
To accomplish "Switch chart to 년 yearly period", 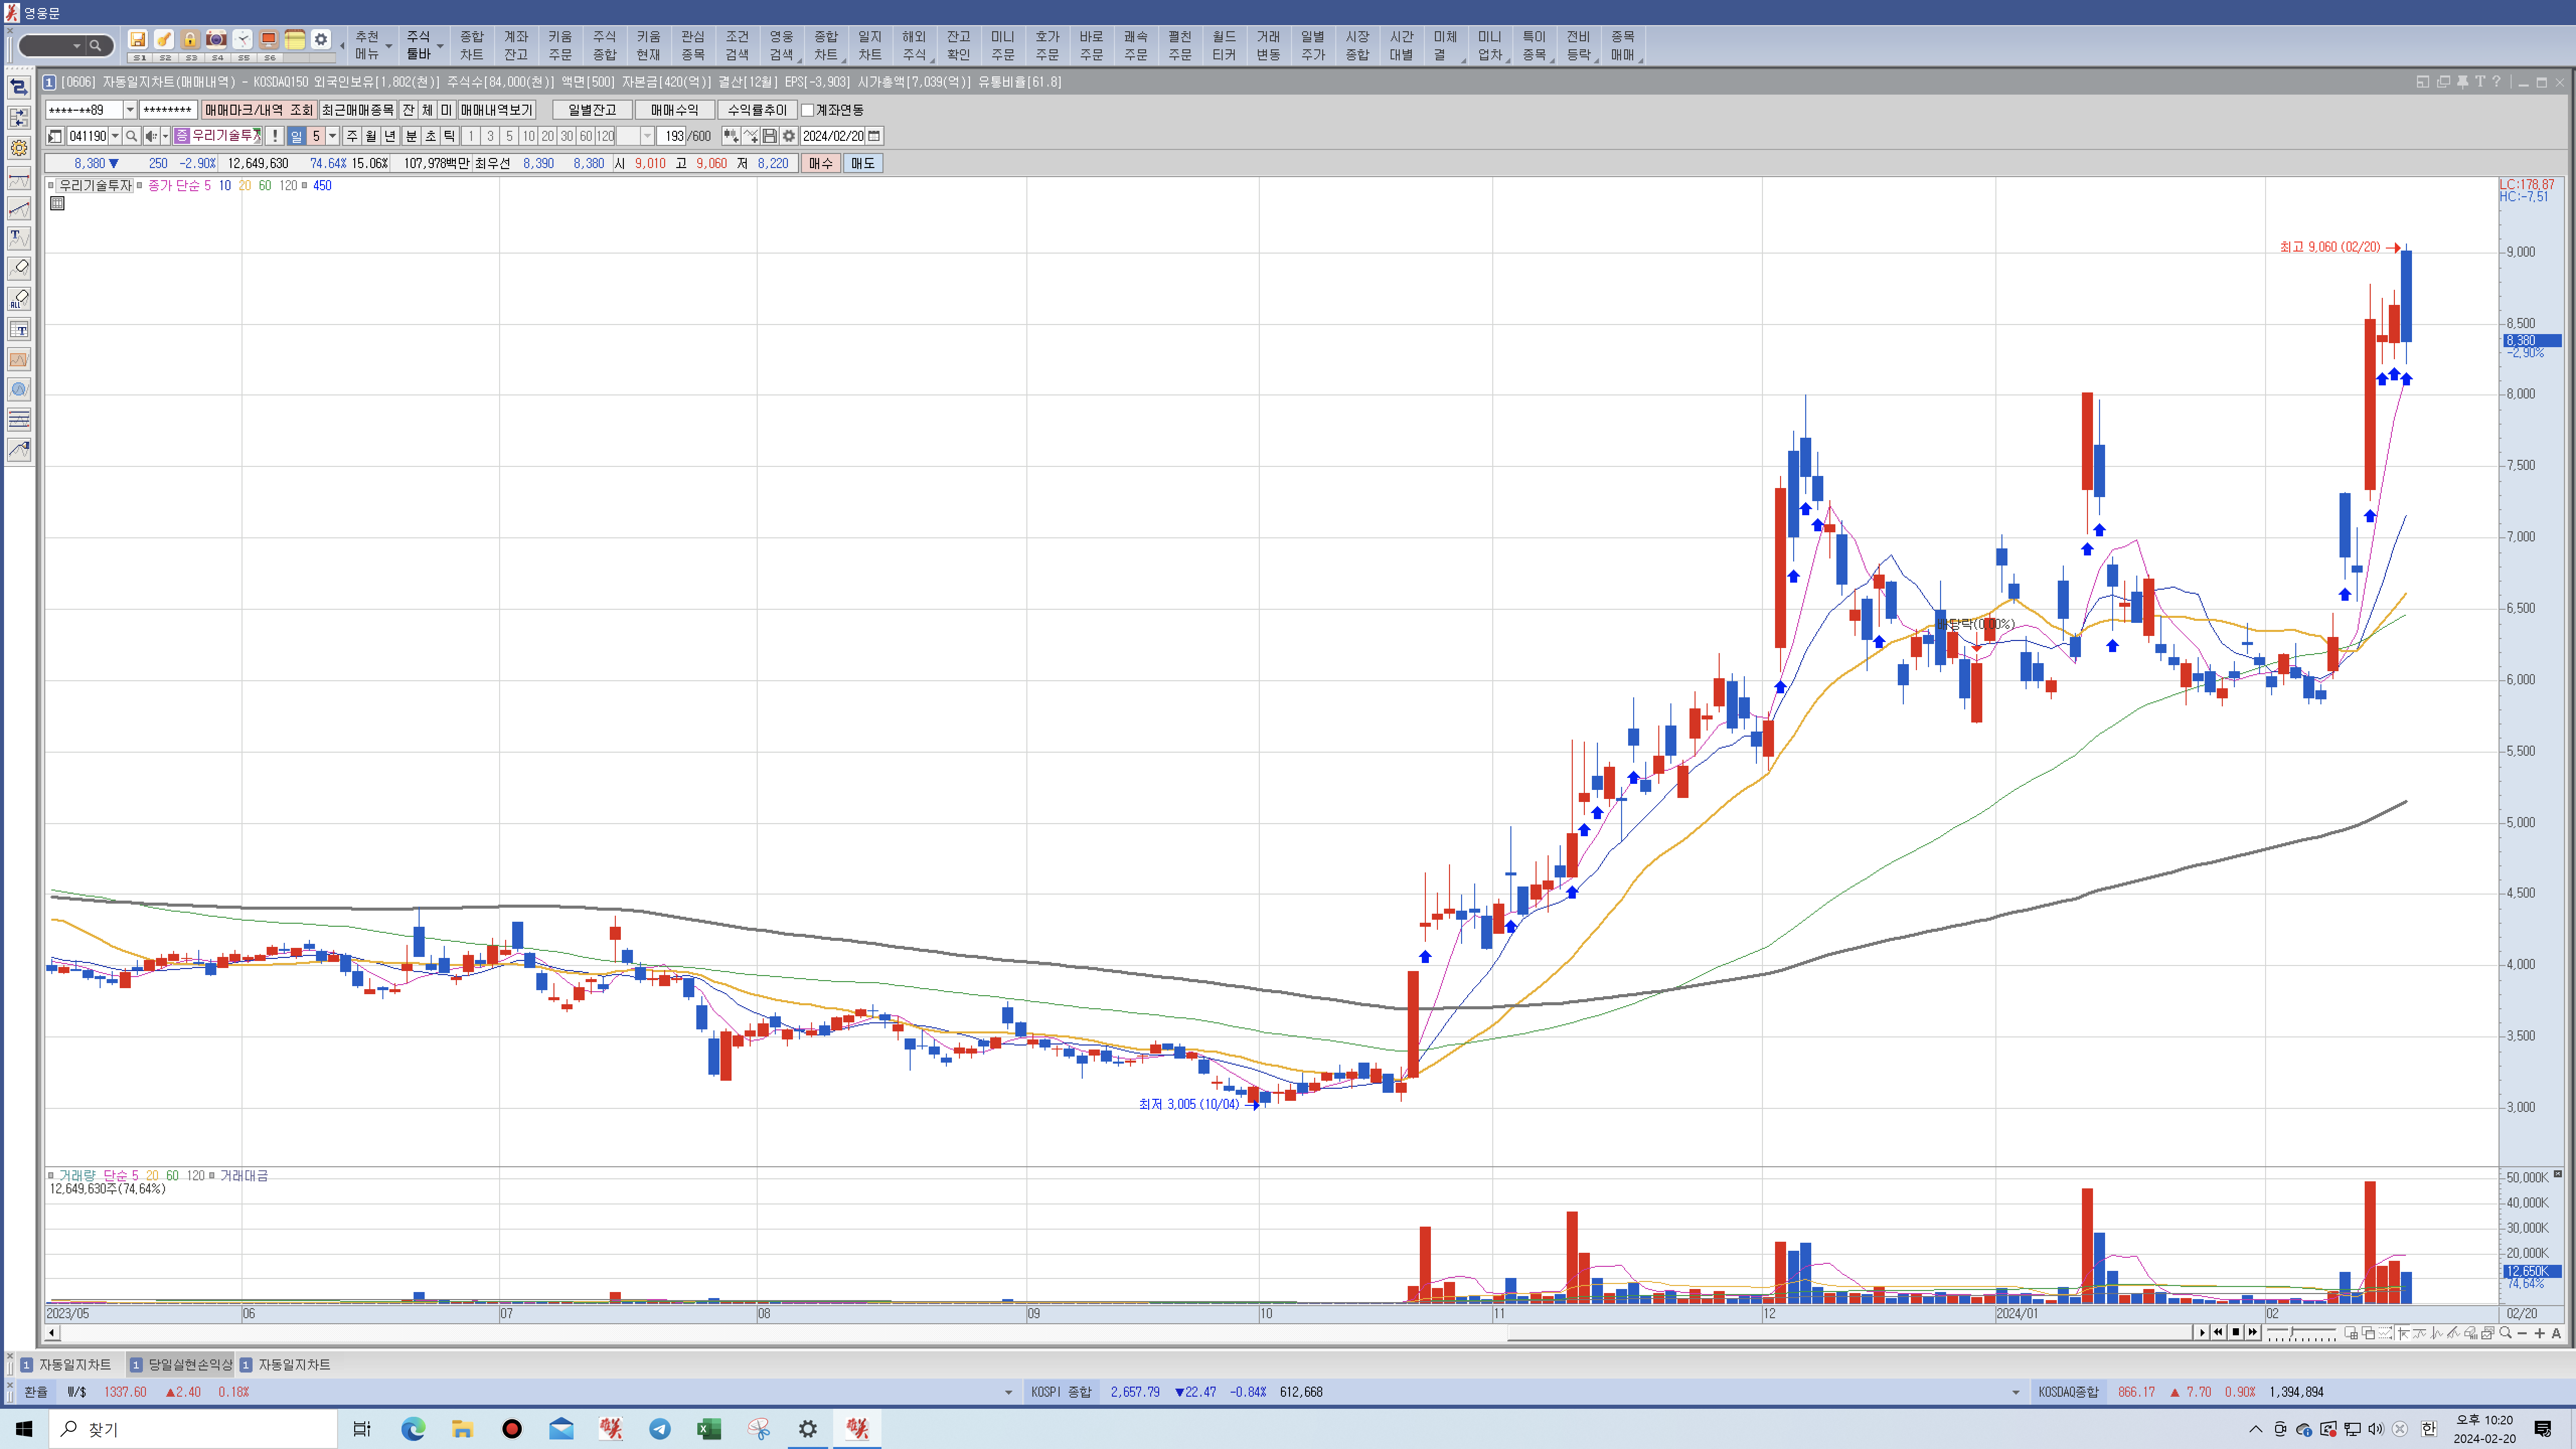I will click(x=390, y=136).
